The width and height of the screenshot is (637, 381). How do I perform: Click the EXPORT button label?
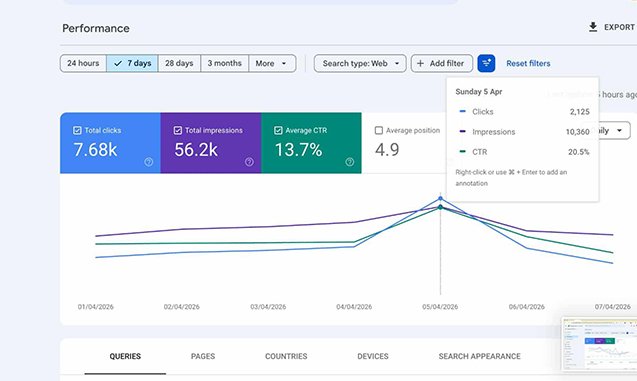[619, 27]
